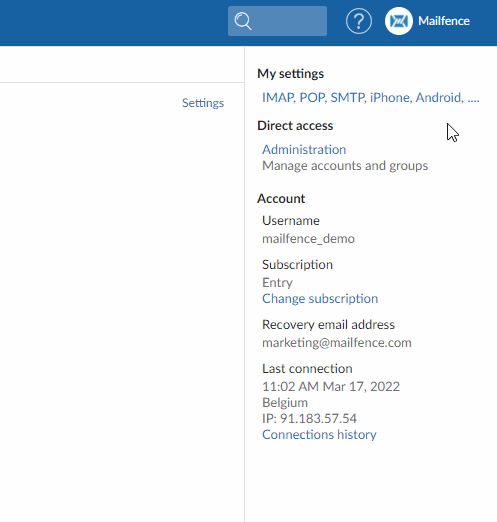Focus the search input field
497x522 pixels.
tap(277, 21)
